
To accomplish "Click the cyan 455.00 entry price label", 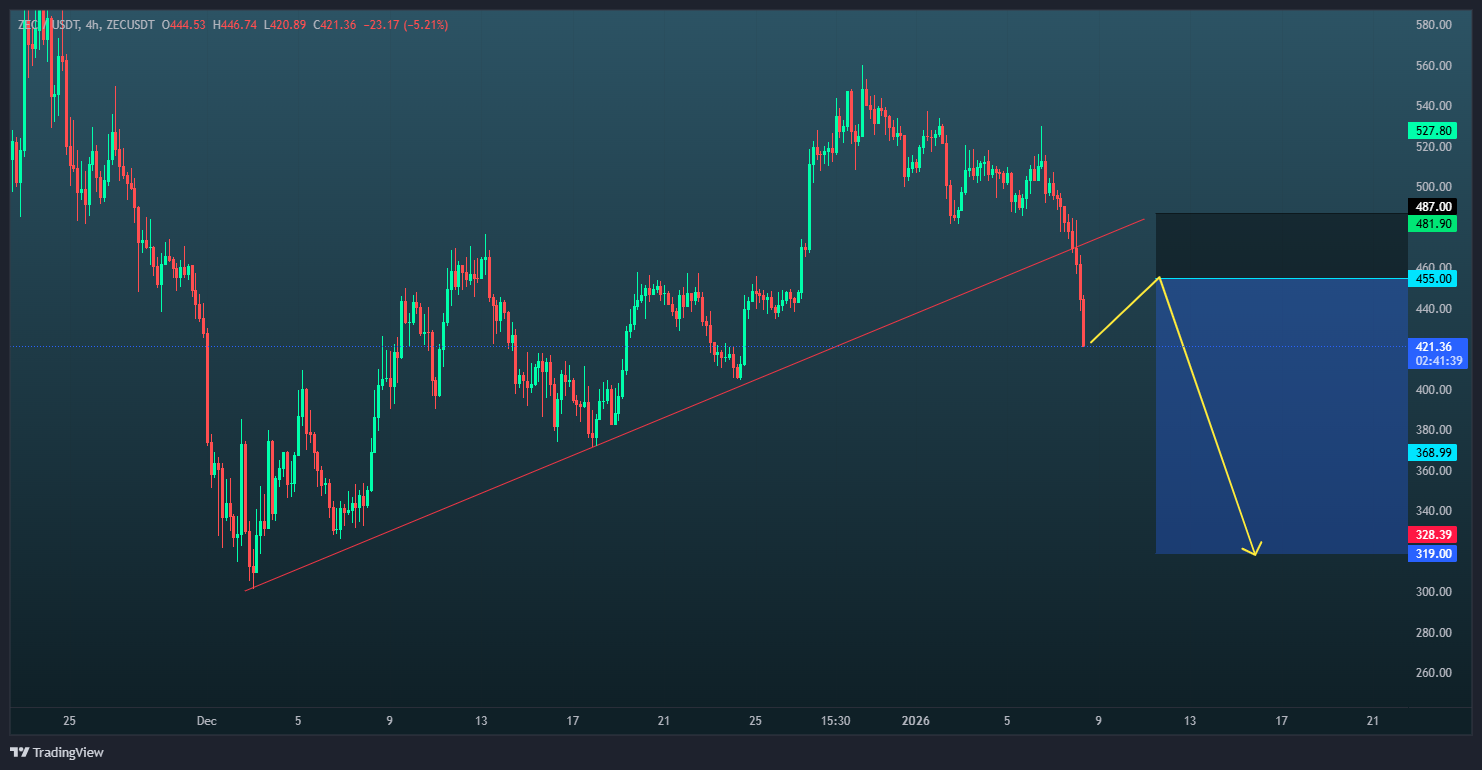I will pos(1431,278).
